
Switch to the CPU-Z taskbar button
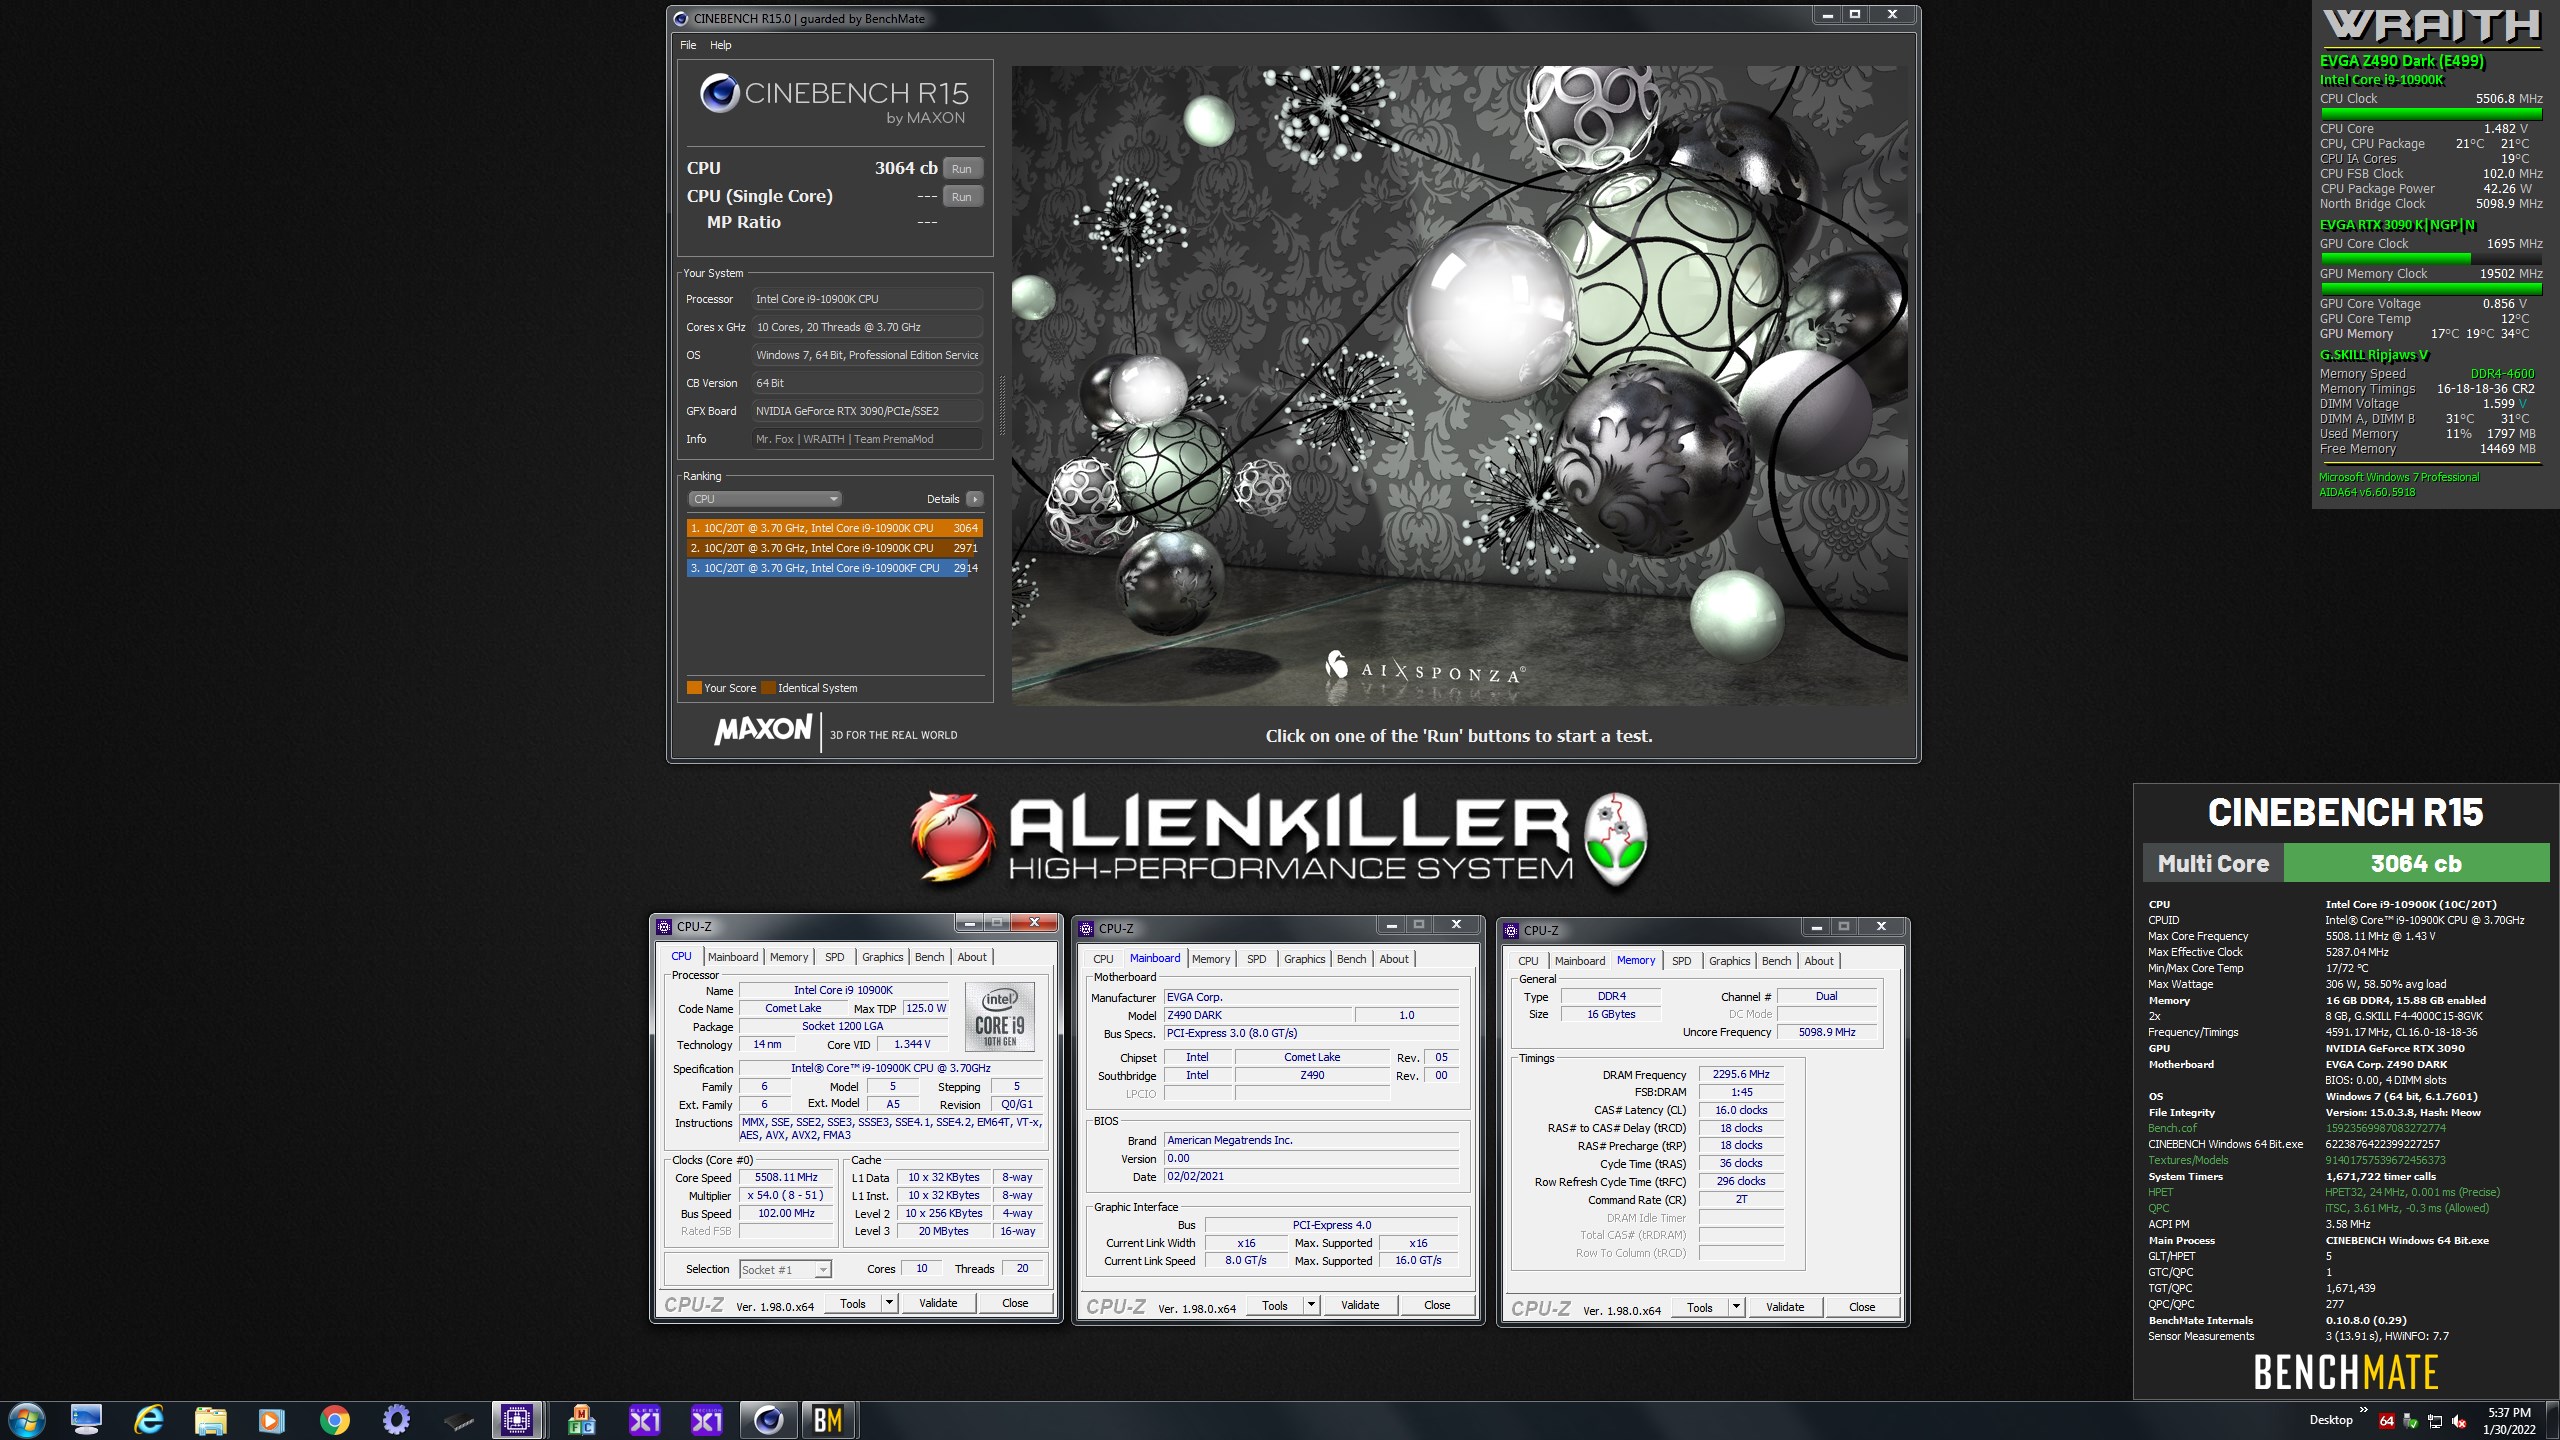point(518,1420)
